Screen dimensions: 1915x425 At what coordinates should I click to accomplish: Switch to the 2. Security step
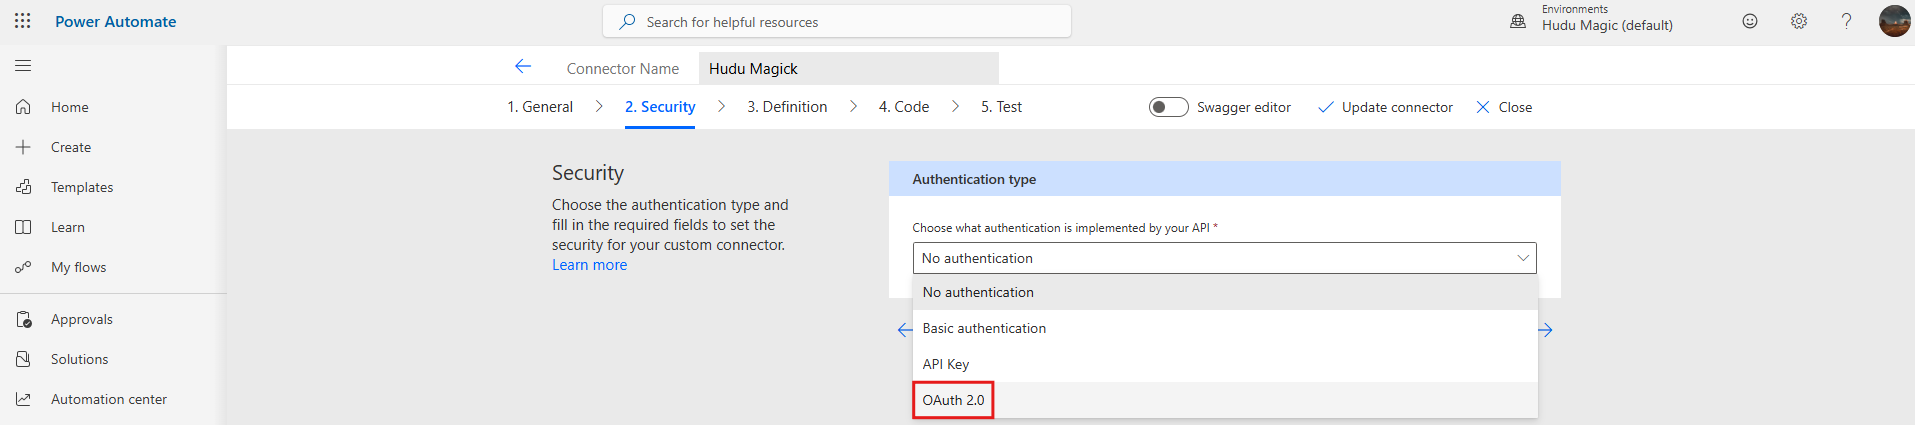(x=660, y=107)
